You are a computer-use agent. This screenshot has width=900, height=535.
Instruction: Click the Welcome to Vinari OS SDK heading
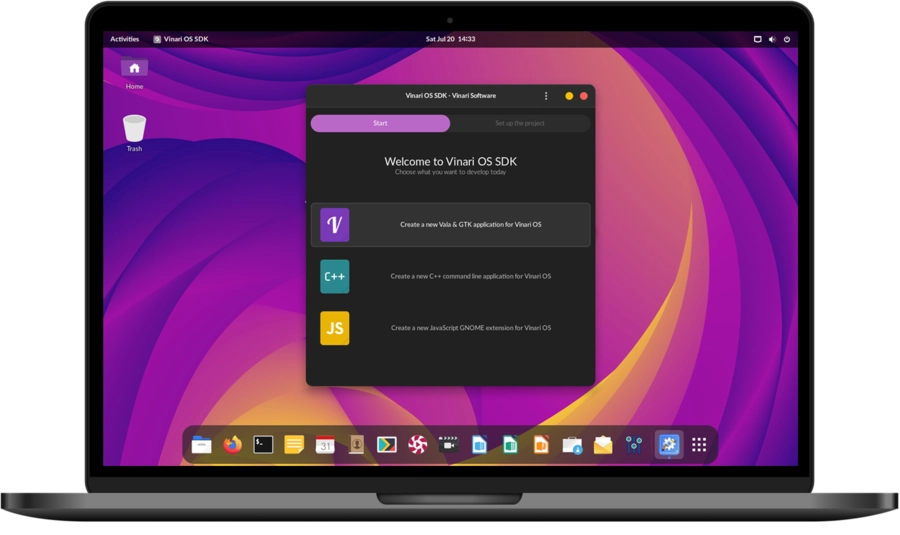pyautogui.click(x=451, y=161)
